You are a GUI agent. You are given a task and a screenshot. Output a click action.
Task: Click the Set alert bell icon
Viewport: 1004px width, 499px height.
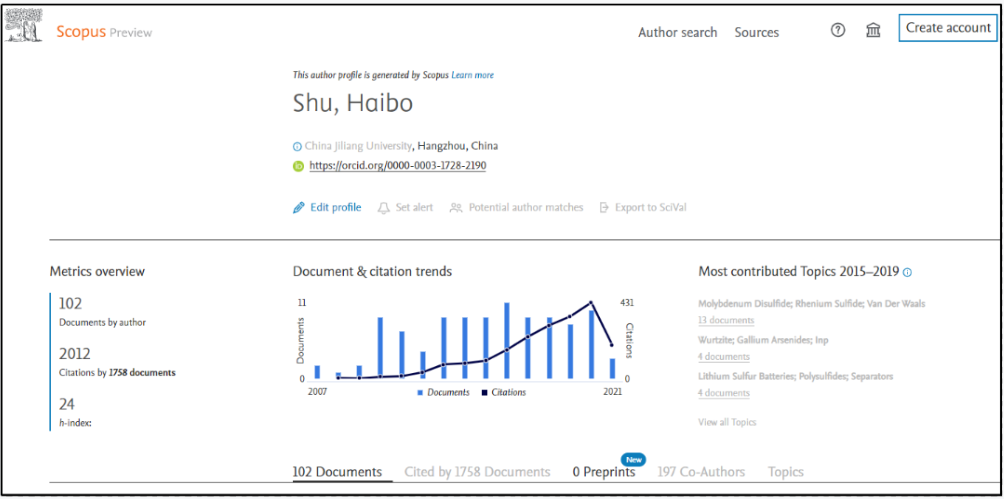[x=383, y=208]
